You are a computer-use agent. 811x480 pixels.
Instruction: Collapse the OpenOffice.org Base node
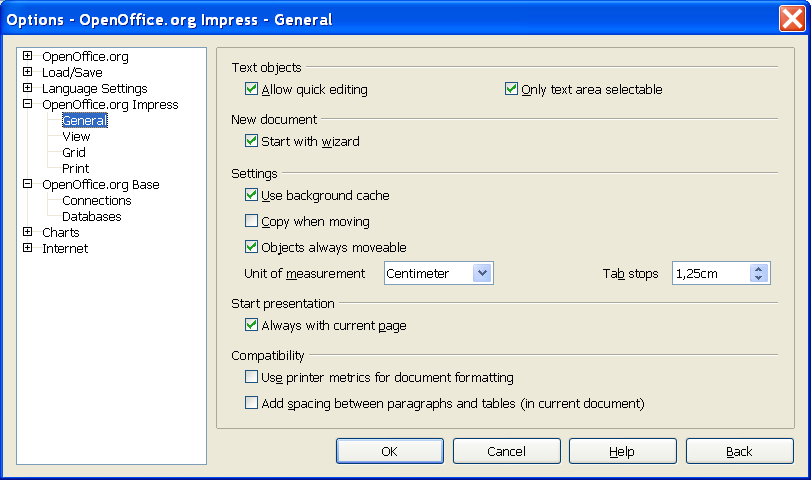tap(28, 184)
